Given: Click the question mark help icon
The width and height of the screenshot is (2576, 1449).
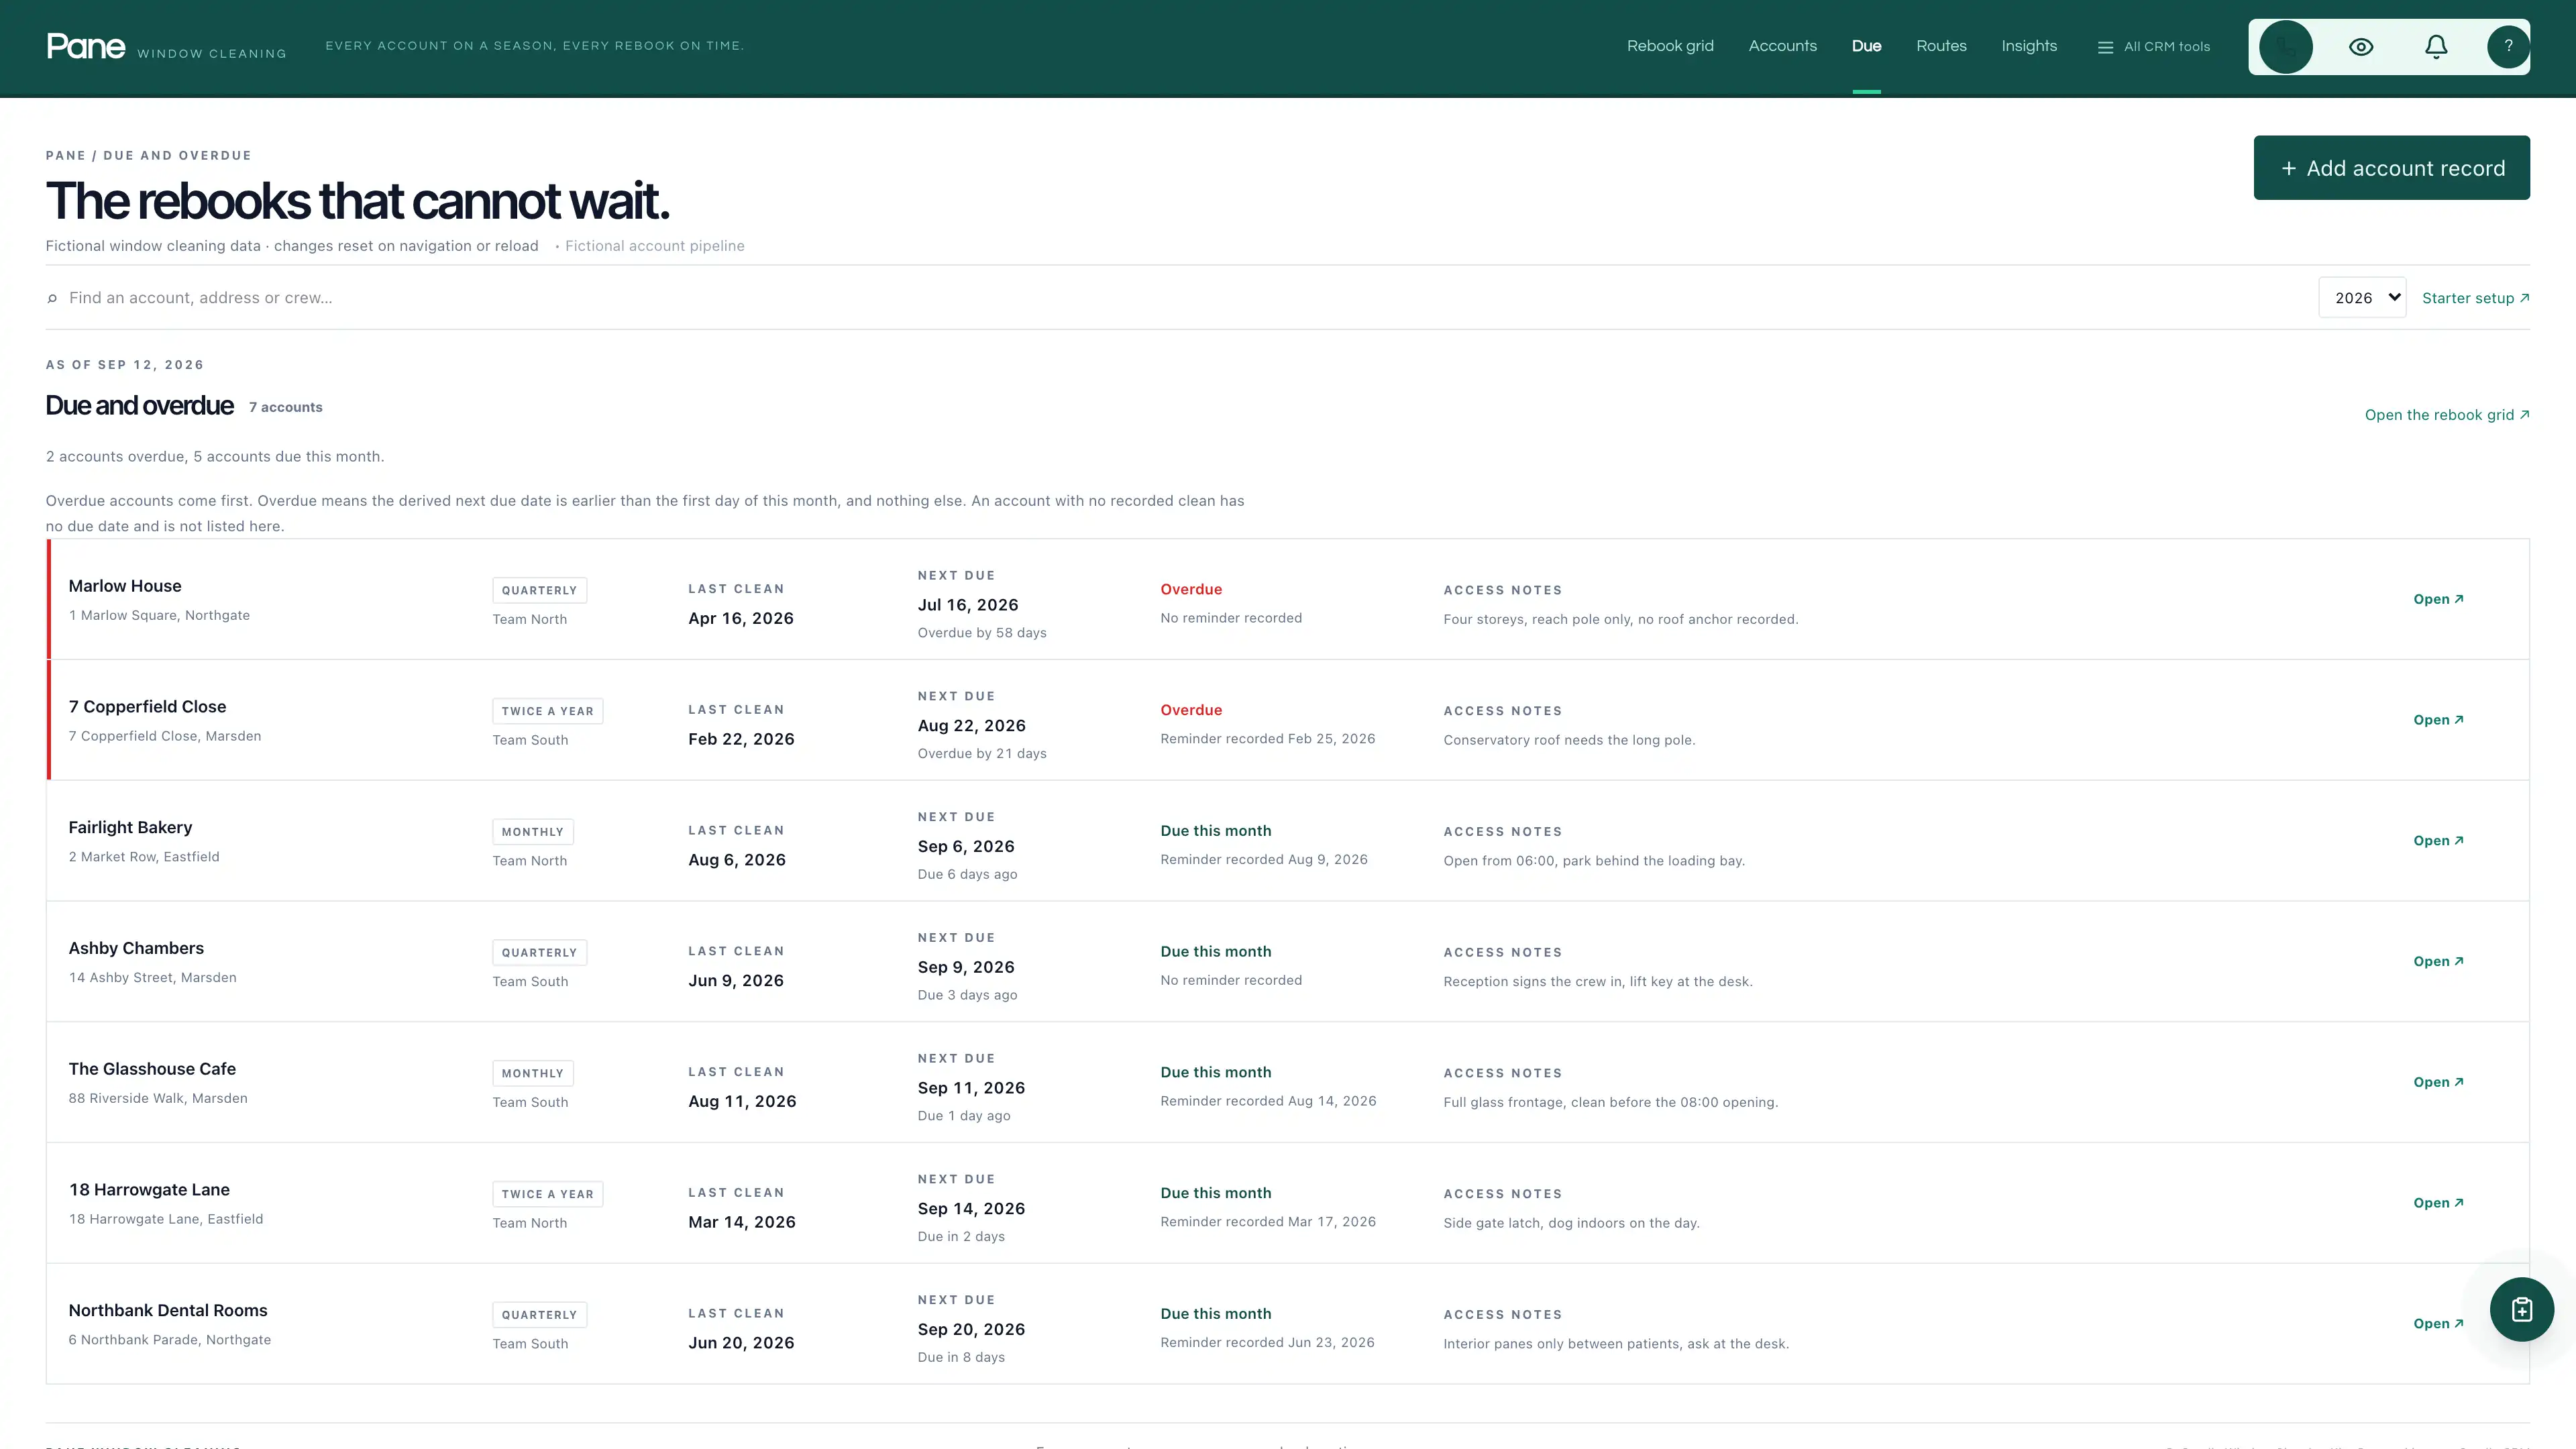Looking at the screenshot, I should [2508, 47].
